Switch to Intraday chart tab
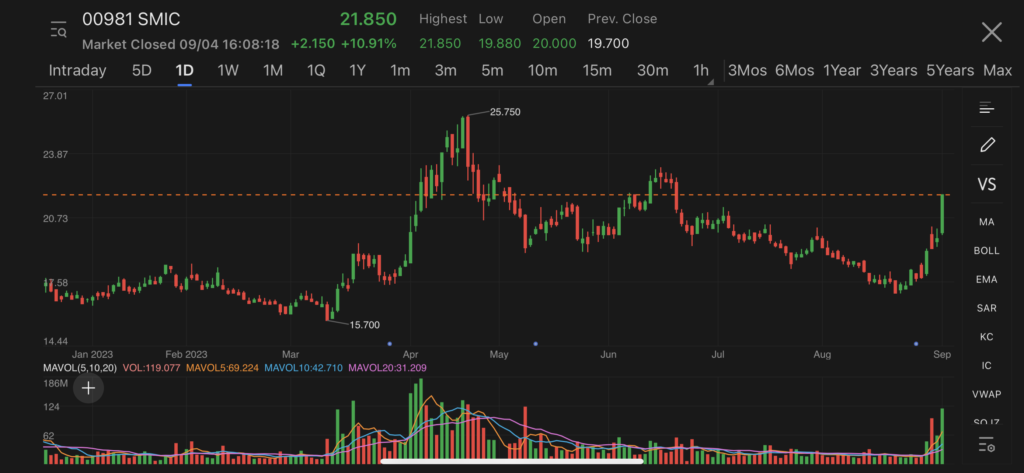 coord(77,71)
